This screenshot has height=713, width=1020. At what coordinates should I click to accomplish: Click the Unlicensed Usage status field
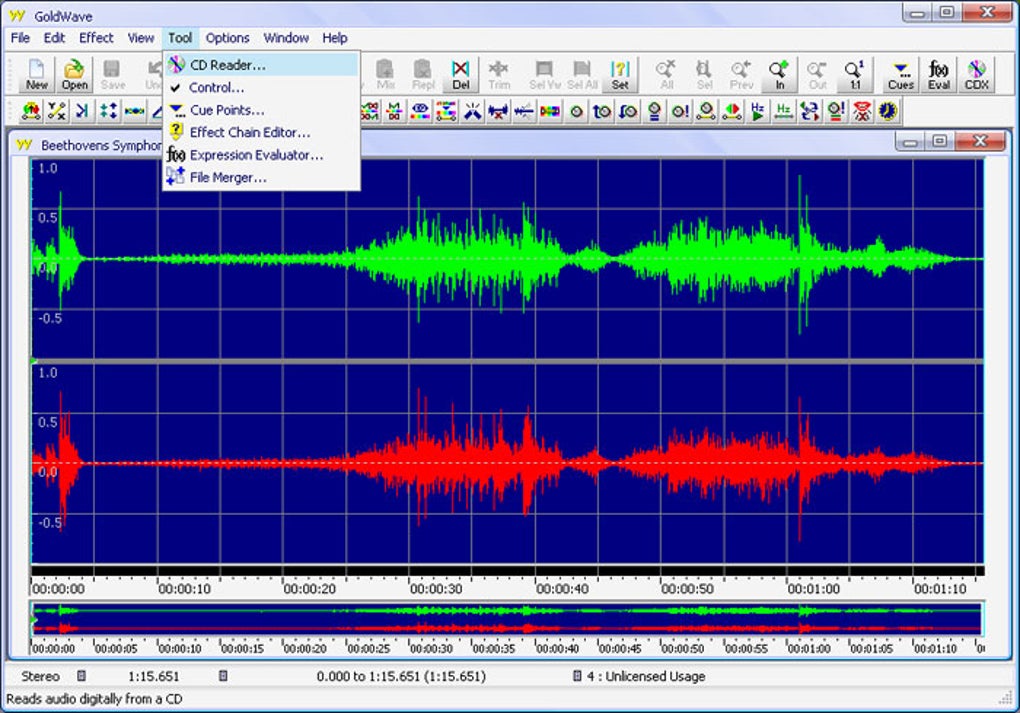(x=645, y=676)
